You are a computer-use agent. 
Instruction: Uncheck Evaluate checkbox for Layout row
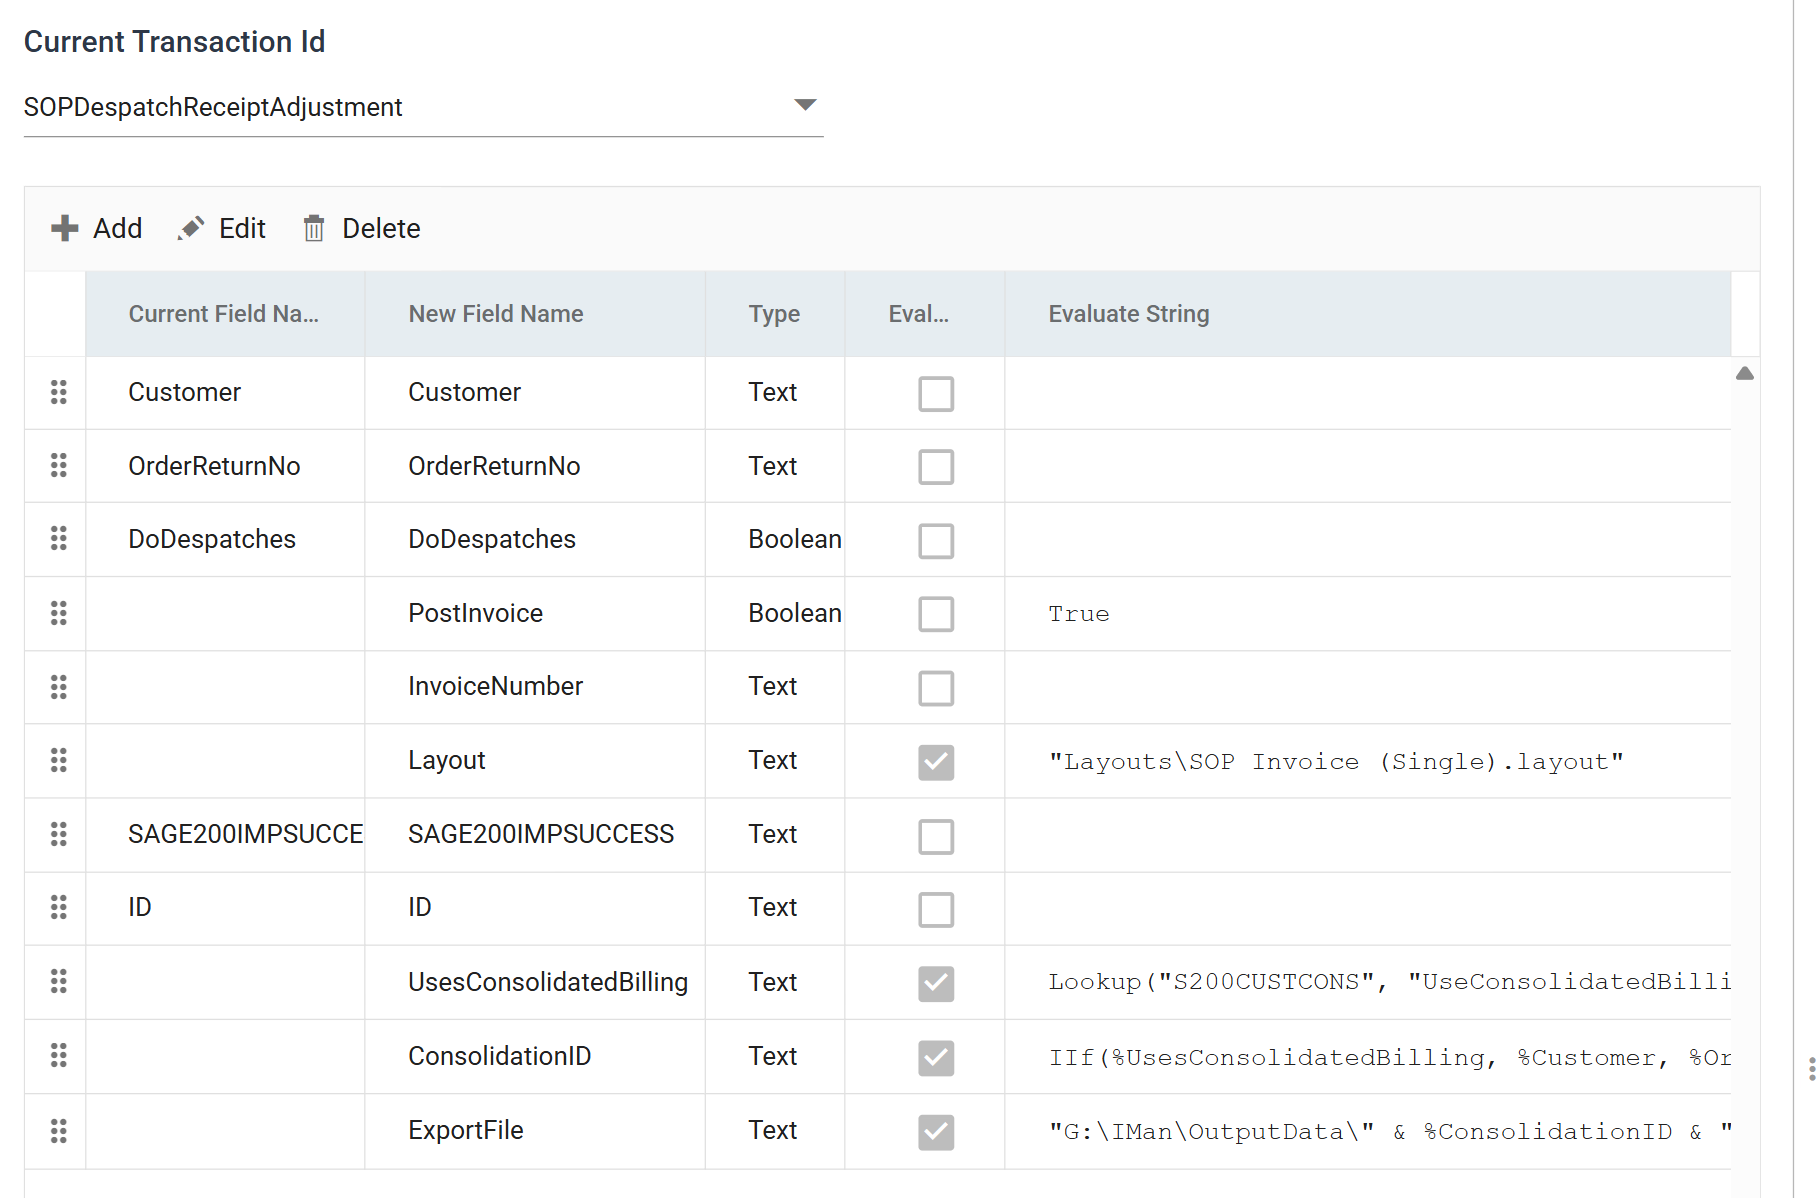click(936, 762)
